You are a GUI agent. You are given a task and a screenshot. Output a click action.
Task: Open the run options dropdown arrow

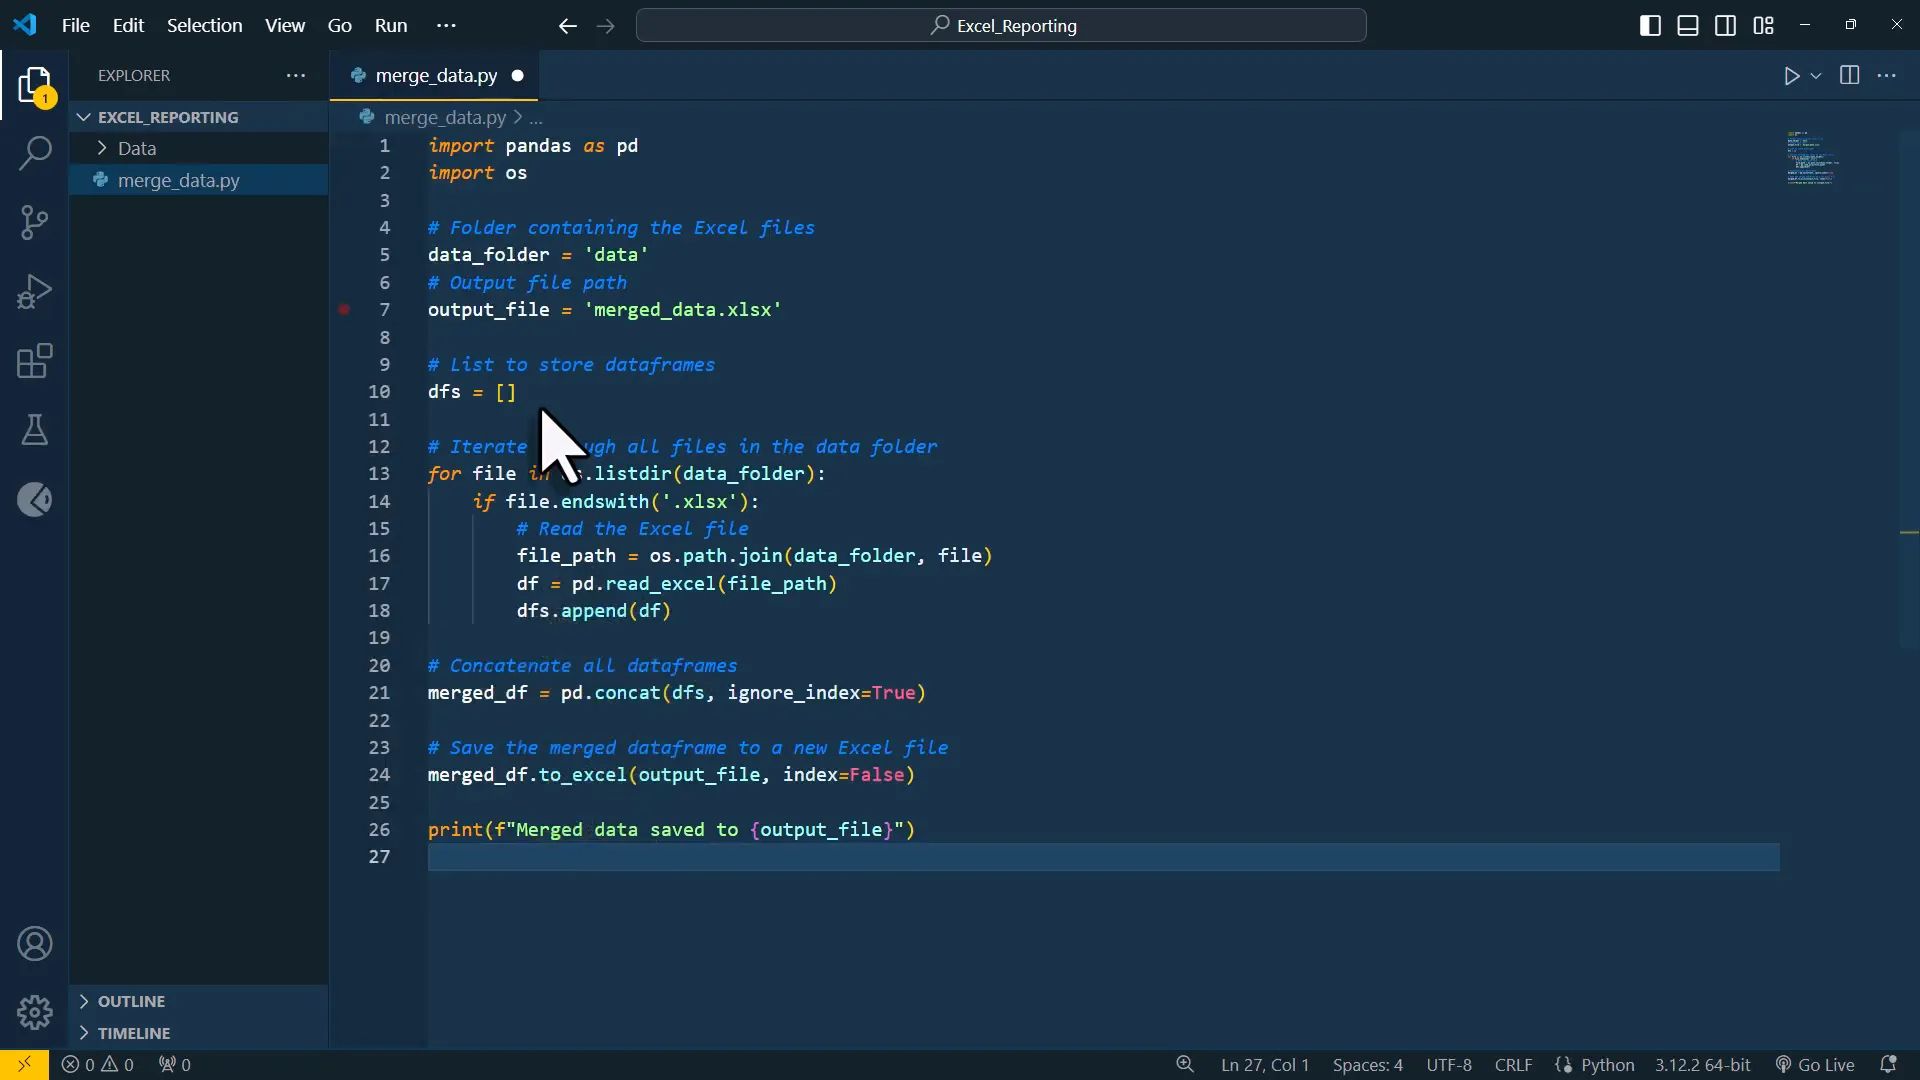tap(1816, 76)
